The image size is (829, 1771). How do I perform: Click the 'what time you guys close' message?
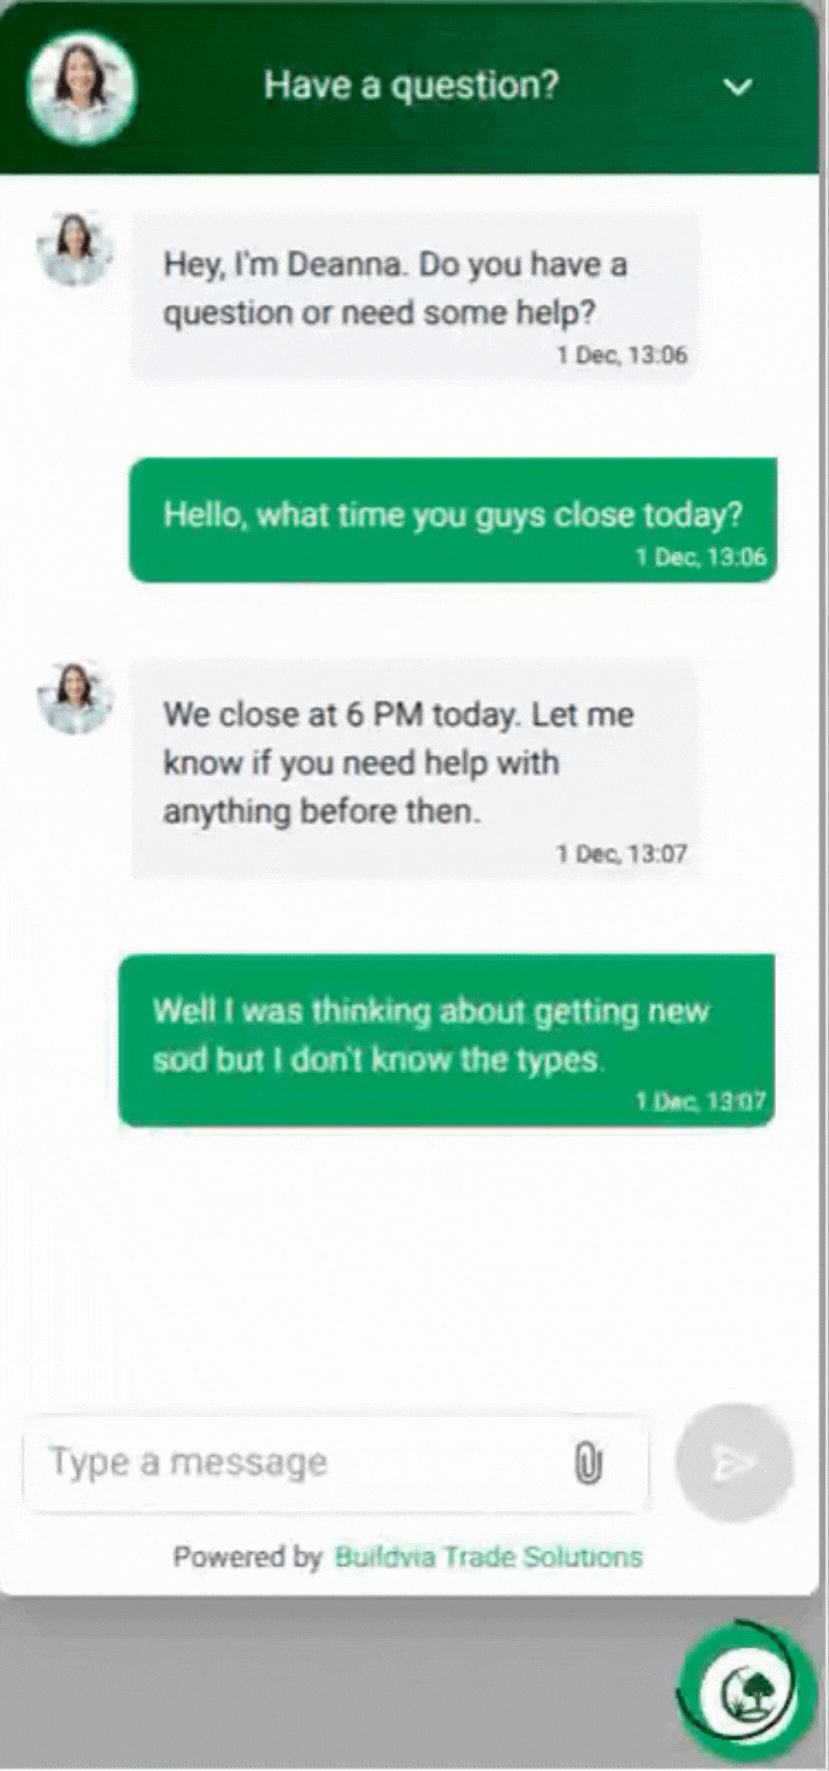(453, 519)
